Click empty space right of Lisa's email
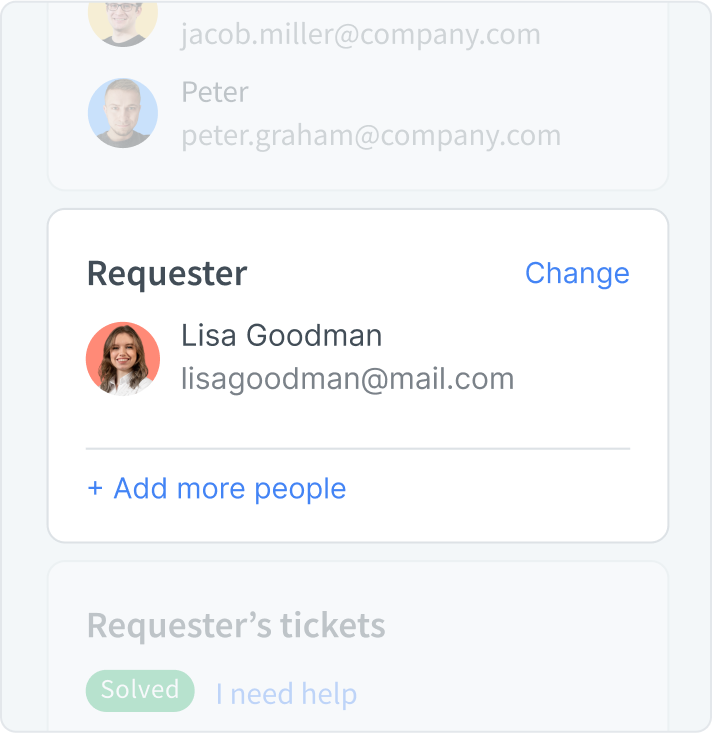The width and height of the screenshot is (712, 733). [x=580, y=379]
